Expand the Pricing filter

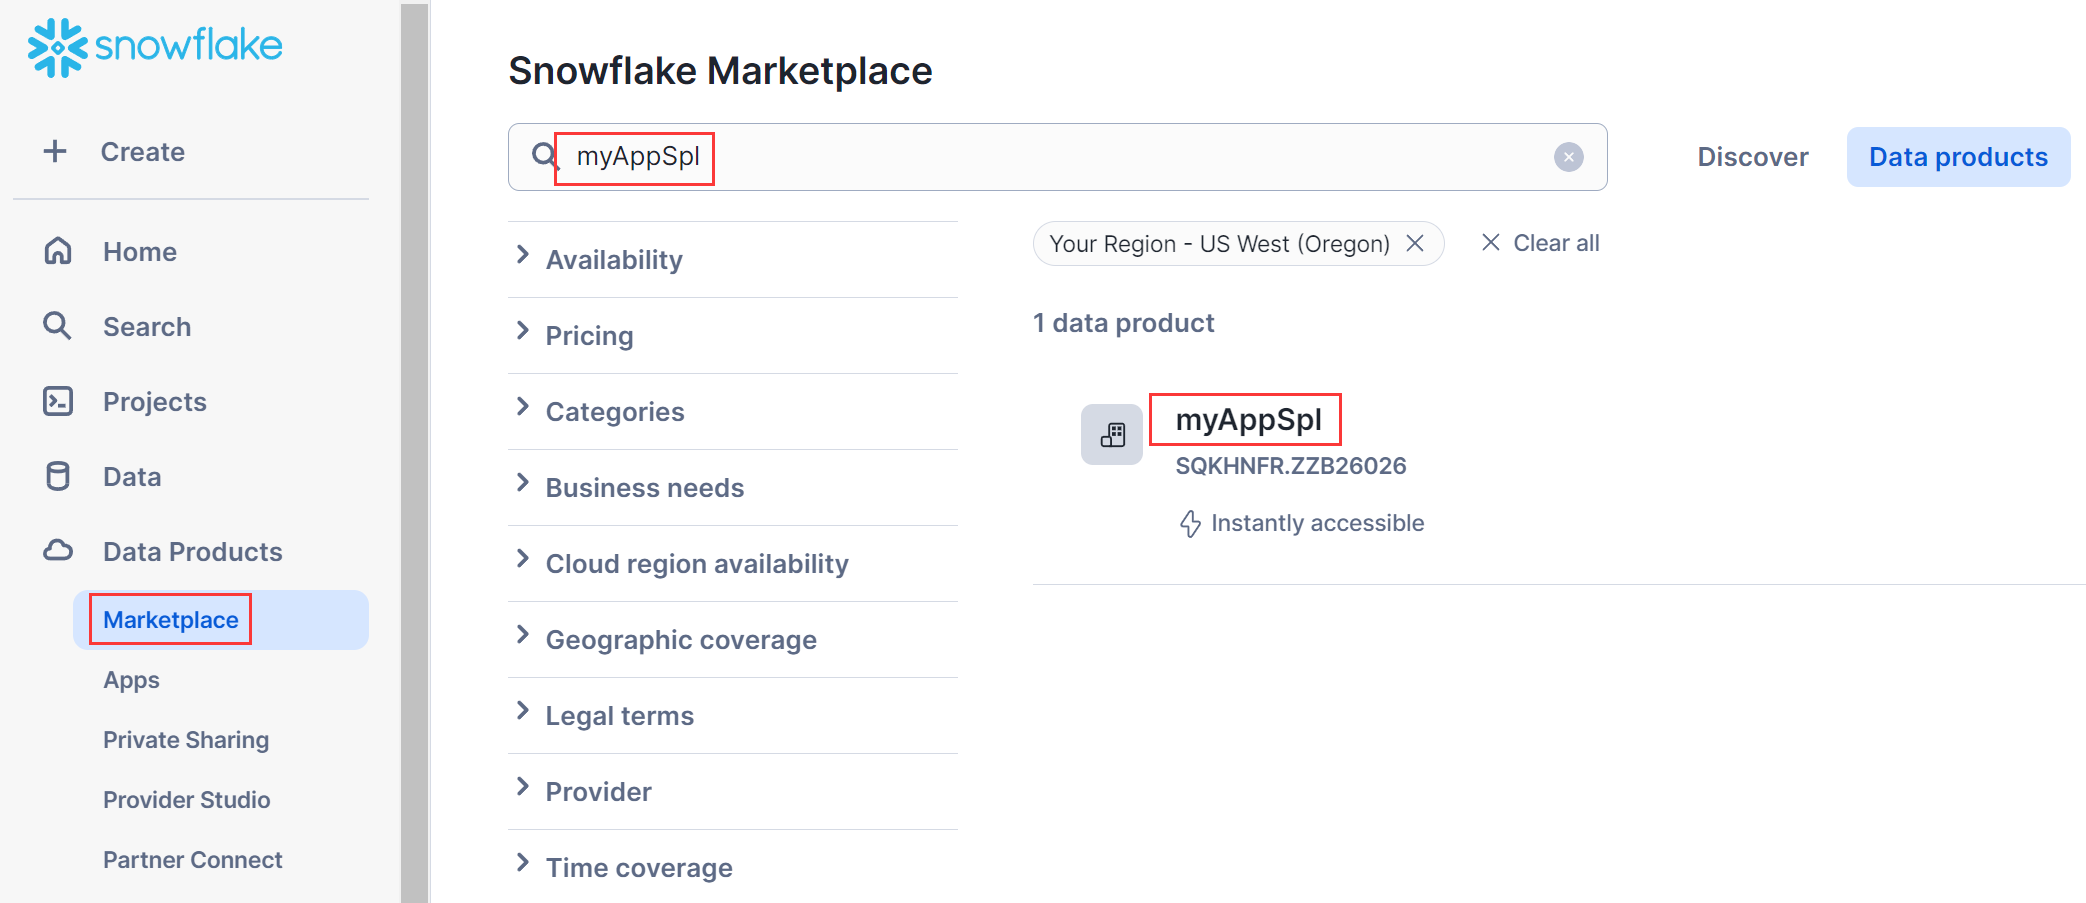pyautogui.click(x=589, y=336)
